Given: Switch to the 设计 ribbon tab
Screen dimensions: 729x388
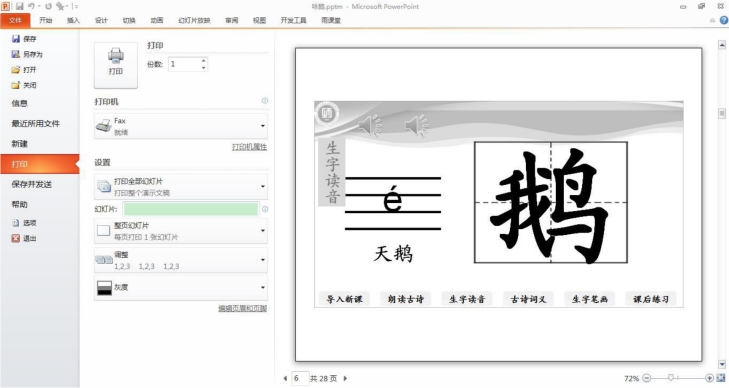Looking at the screenshot, I should [101, 20].
